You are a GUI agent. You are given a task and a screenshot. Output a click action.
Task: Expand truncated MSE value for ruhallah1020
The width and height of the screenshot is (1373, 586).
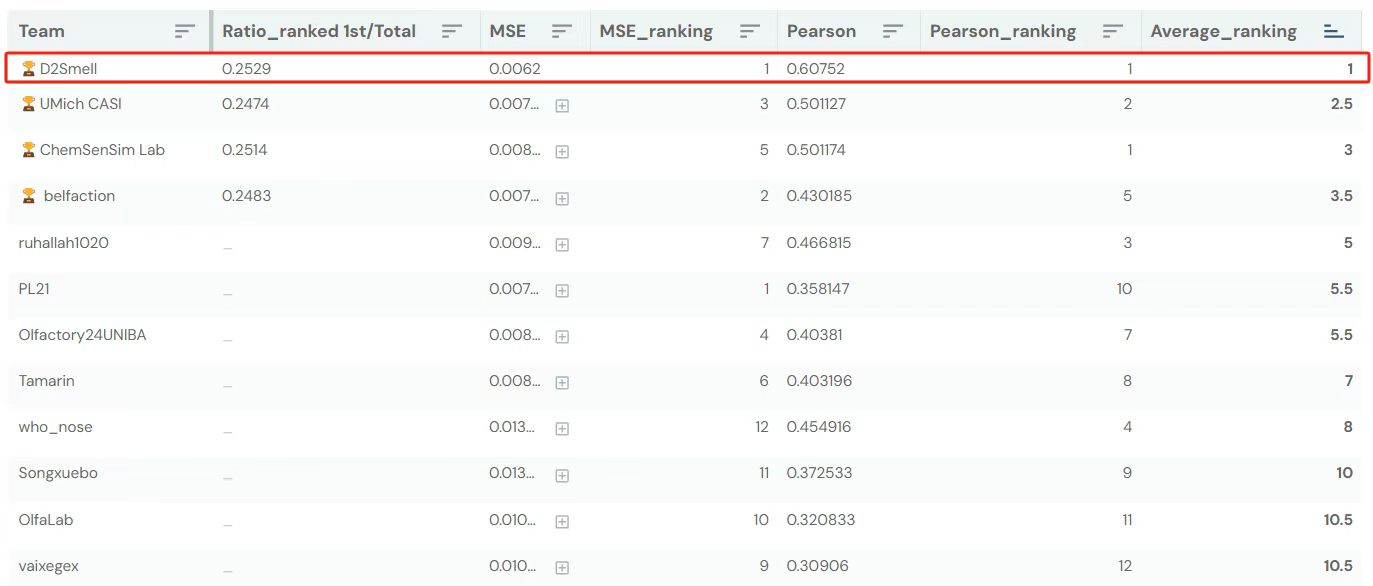point(562,244)
